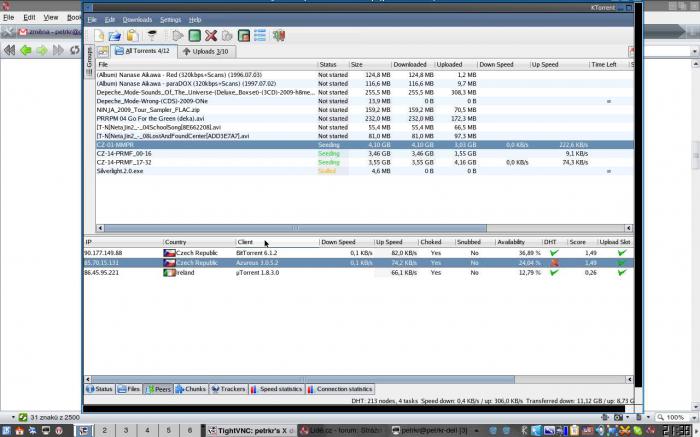Select the Peers bottom tab
The width and height of the screenshot is (700, 437).
(x=158, y=389)
